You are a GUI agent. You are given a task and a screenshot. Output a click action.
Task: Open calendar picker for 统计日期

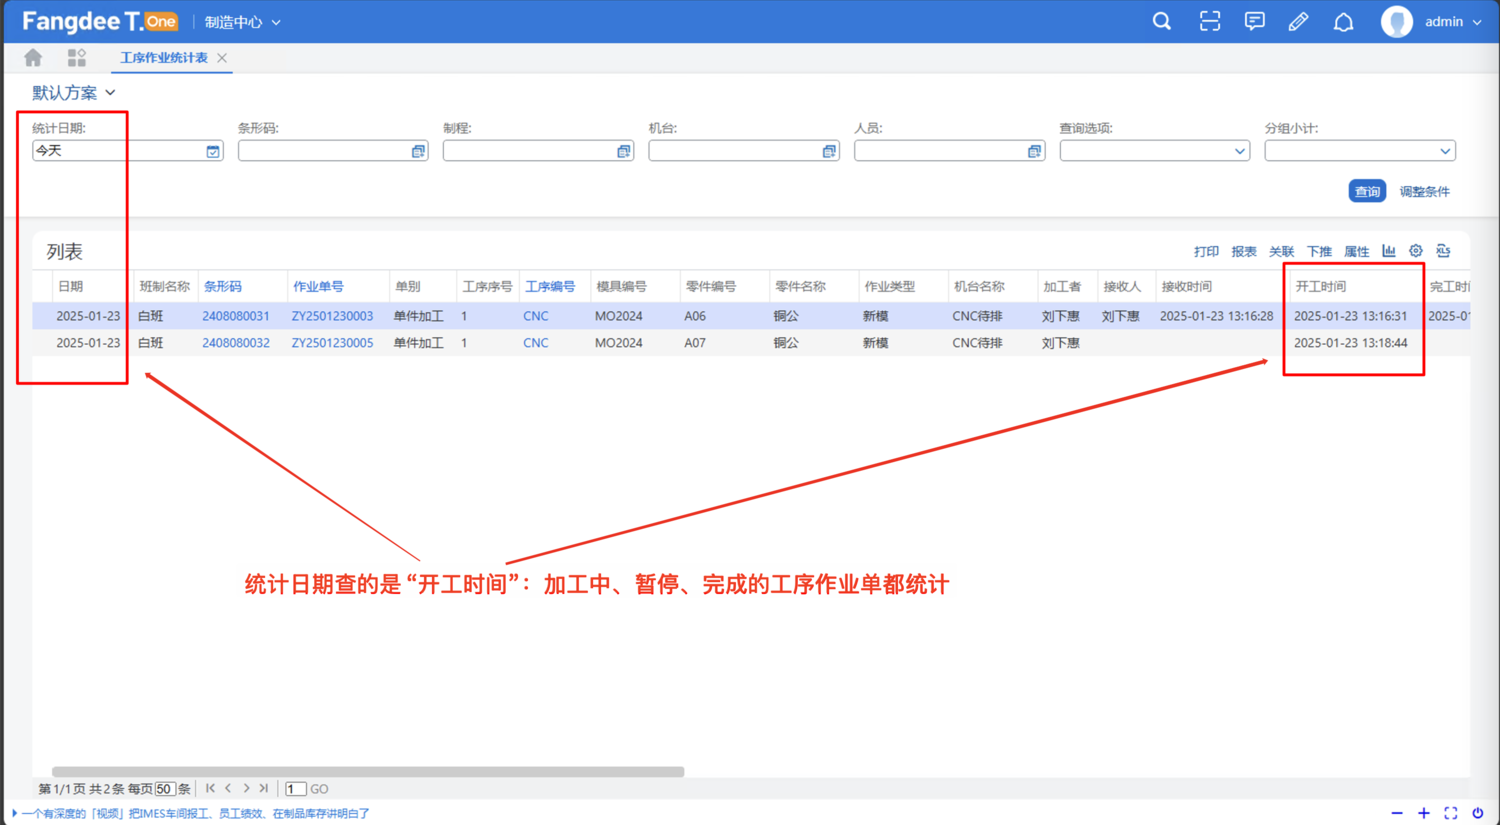pyautogui.click(x=213, y=151)
